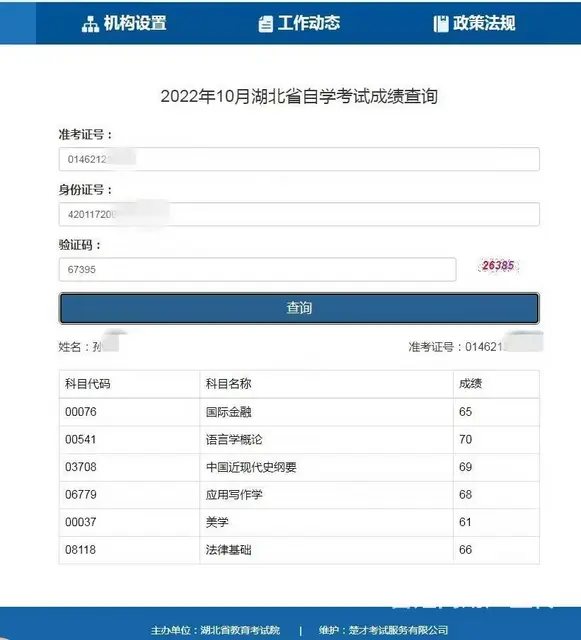Screen dimensions: 581x640
Task: Open the 机构设置 menu item
Action: (x=124, y=23)
